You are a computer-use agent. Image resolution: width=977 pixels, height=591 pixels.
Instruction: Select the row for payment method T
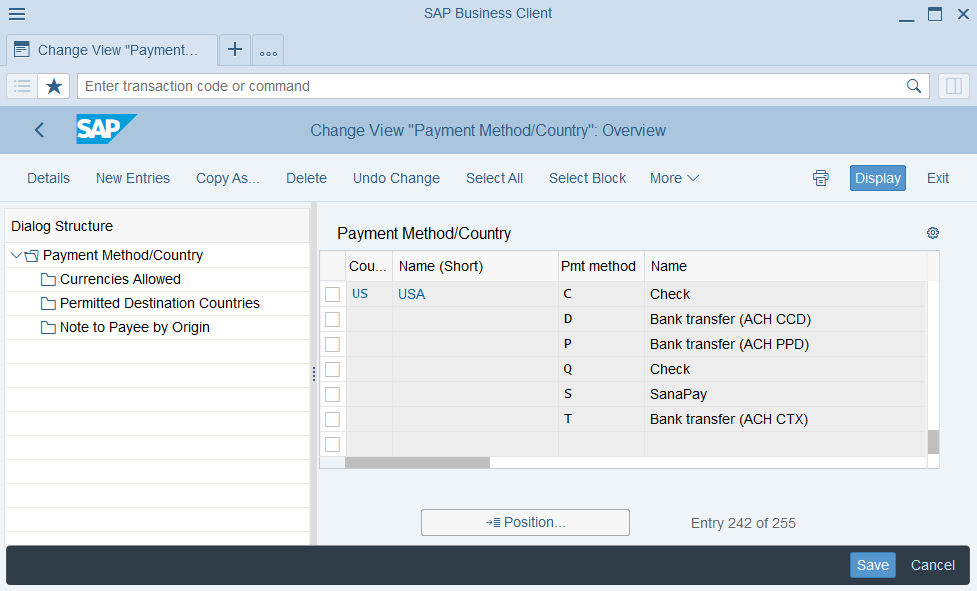click(x=333, y=419)
